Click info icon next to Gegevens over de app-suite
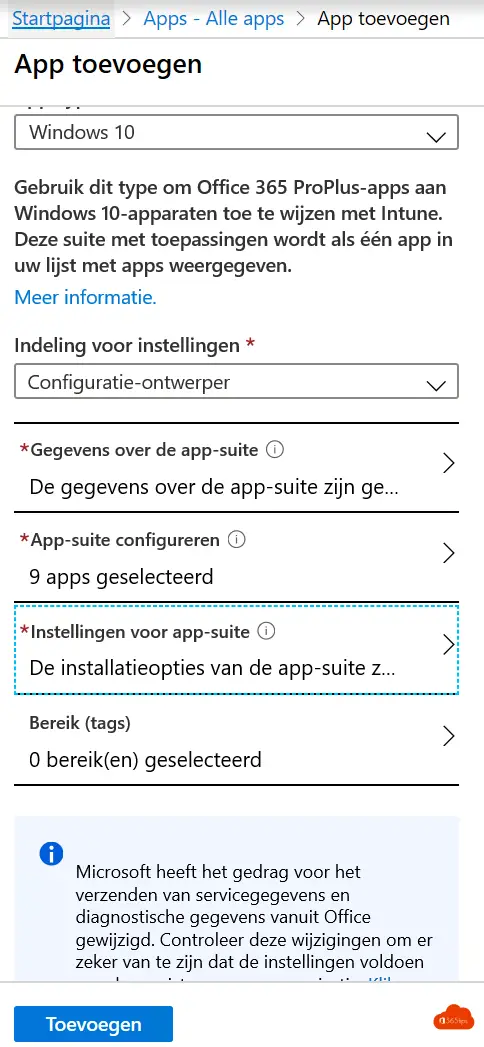 point(274,450)
